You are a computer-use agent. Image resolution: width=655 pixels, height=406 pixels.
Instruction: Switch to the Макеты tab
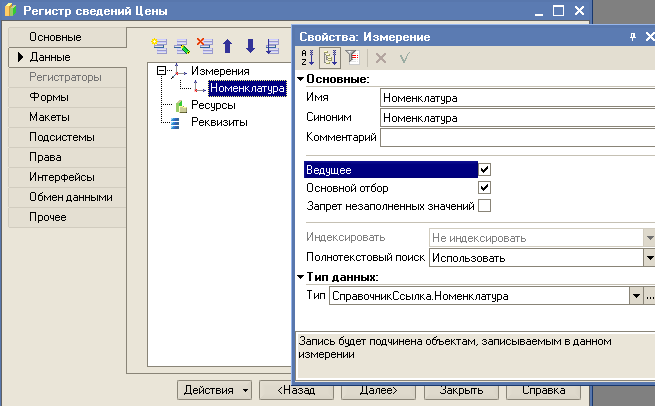[x=67, y=117]
